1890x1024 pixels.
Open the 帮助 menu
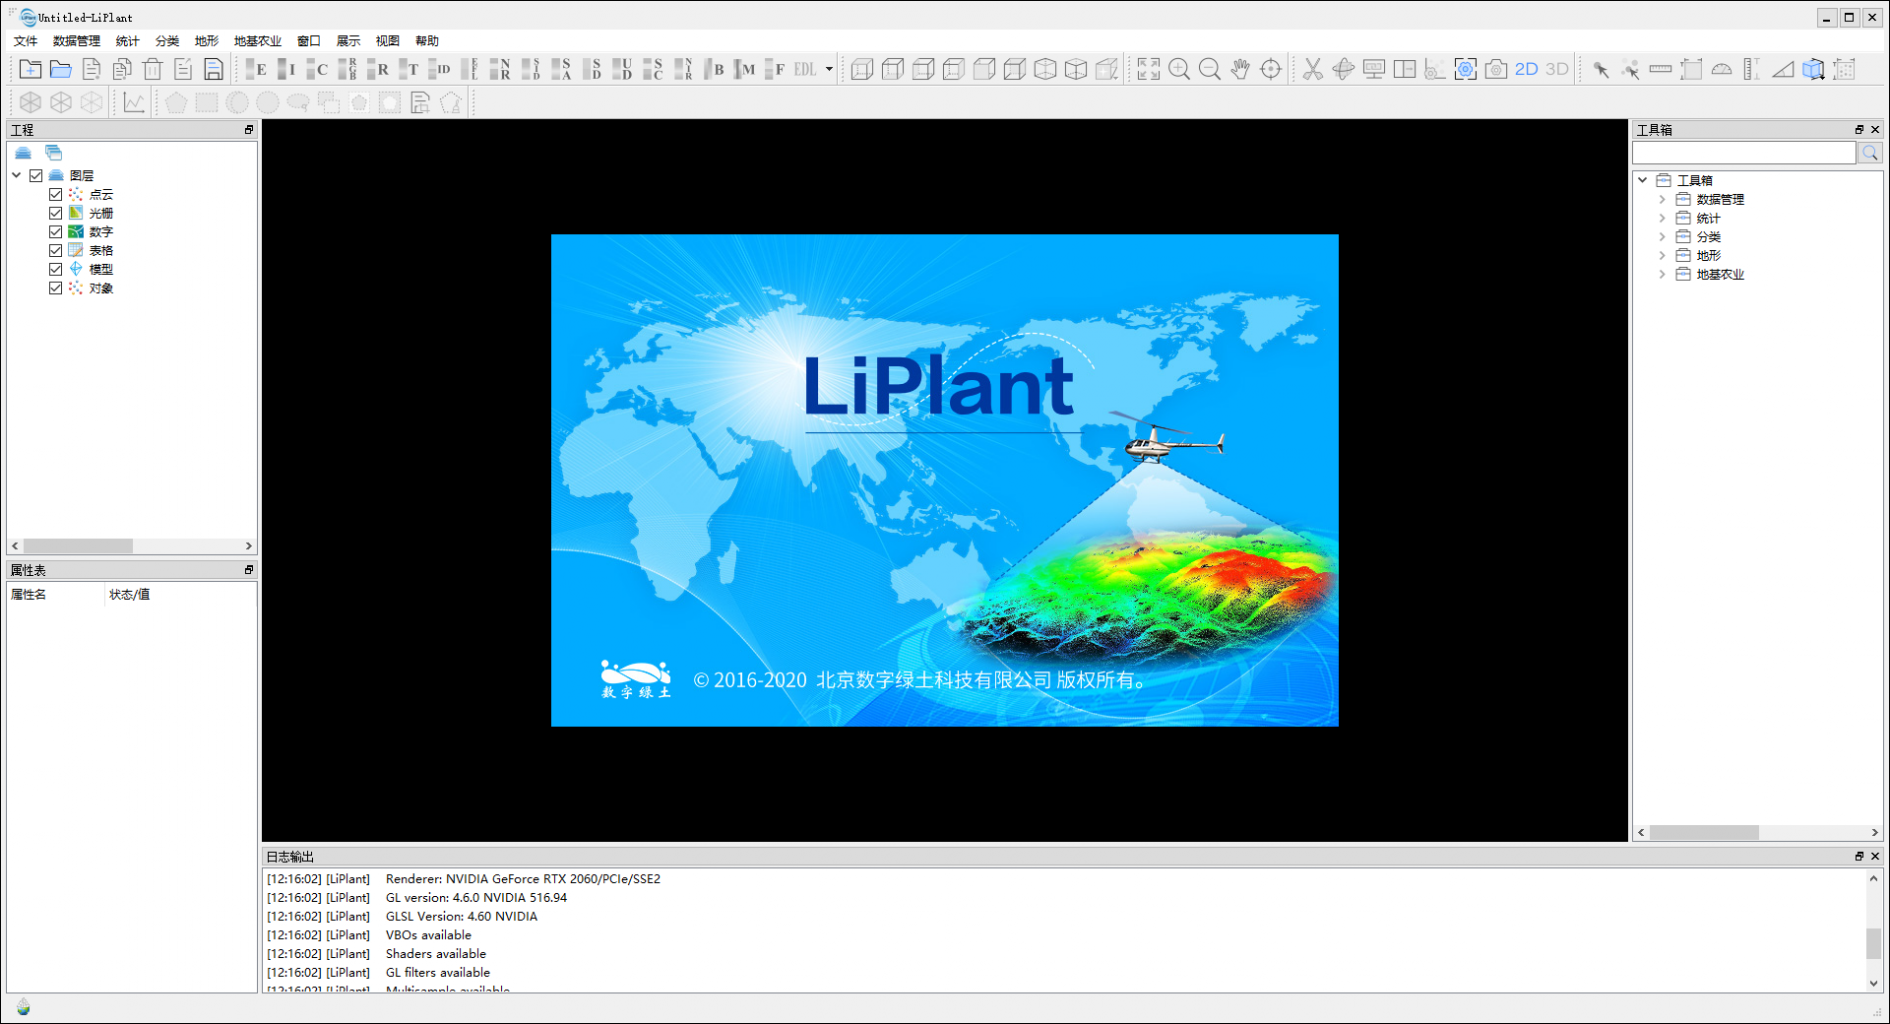[427, 41]
